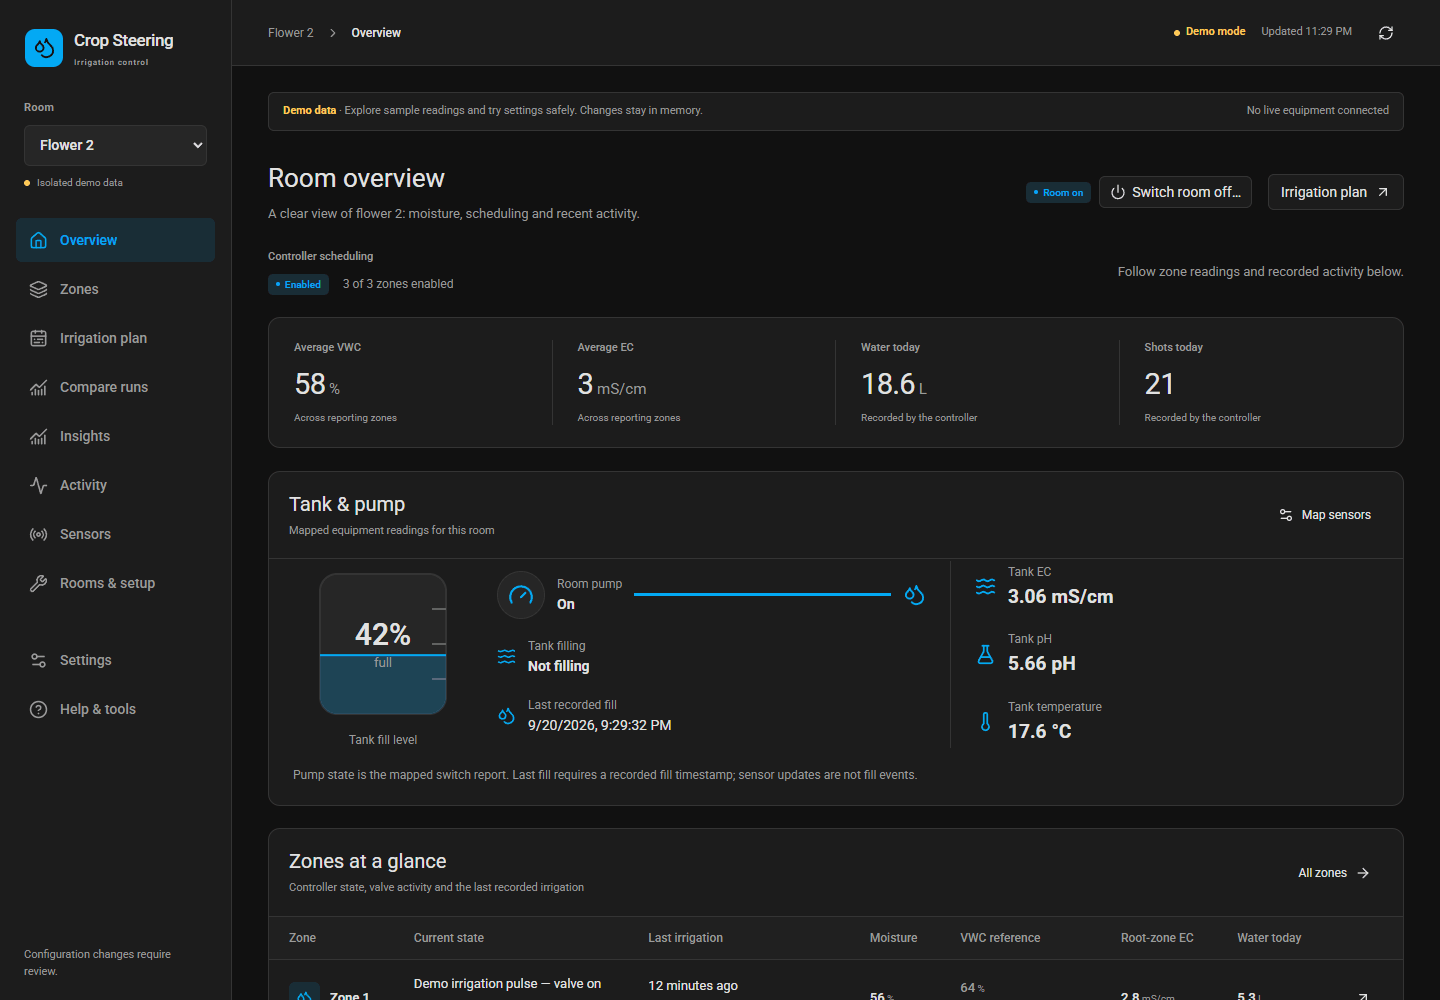This screenshot has width=1440, height=1000.
Task: Click the Zones layers icon
Action: tap(39, 289)
